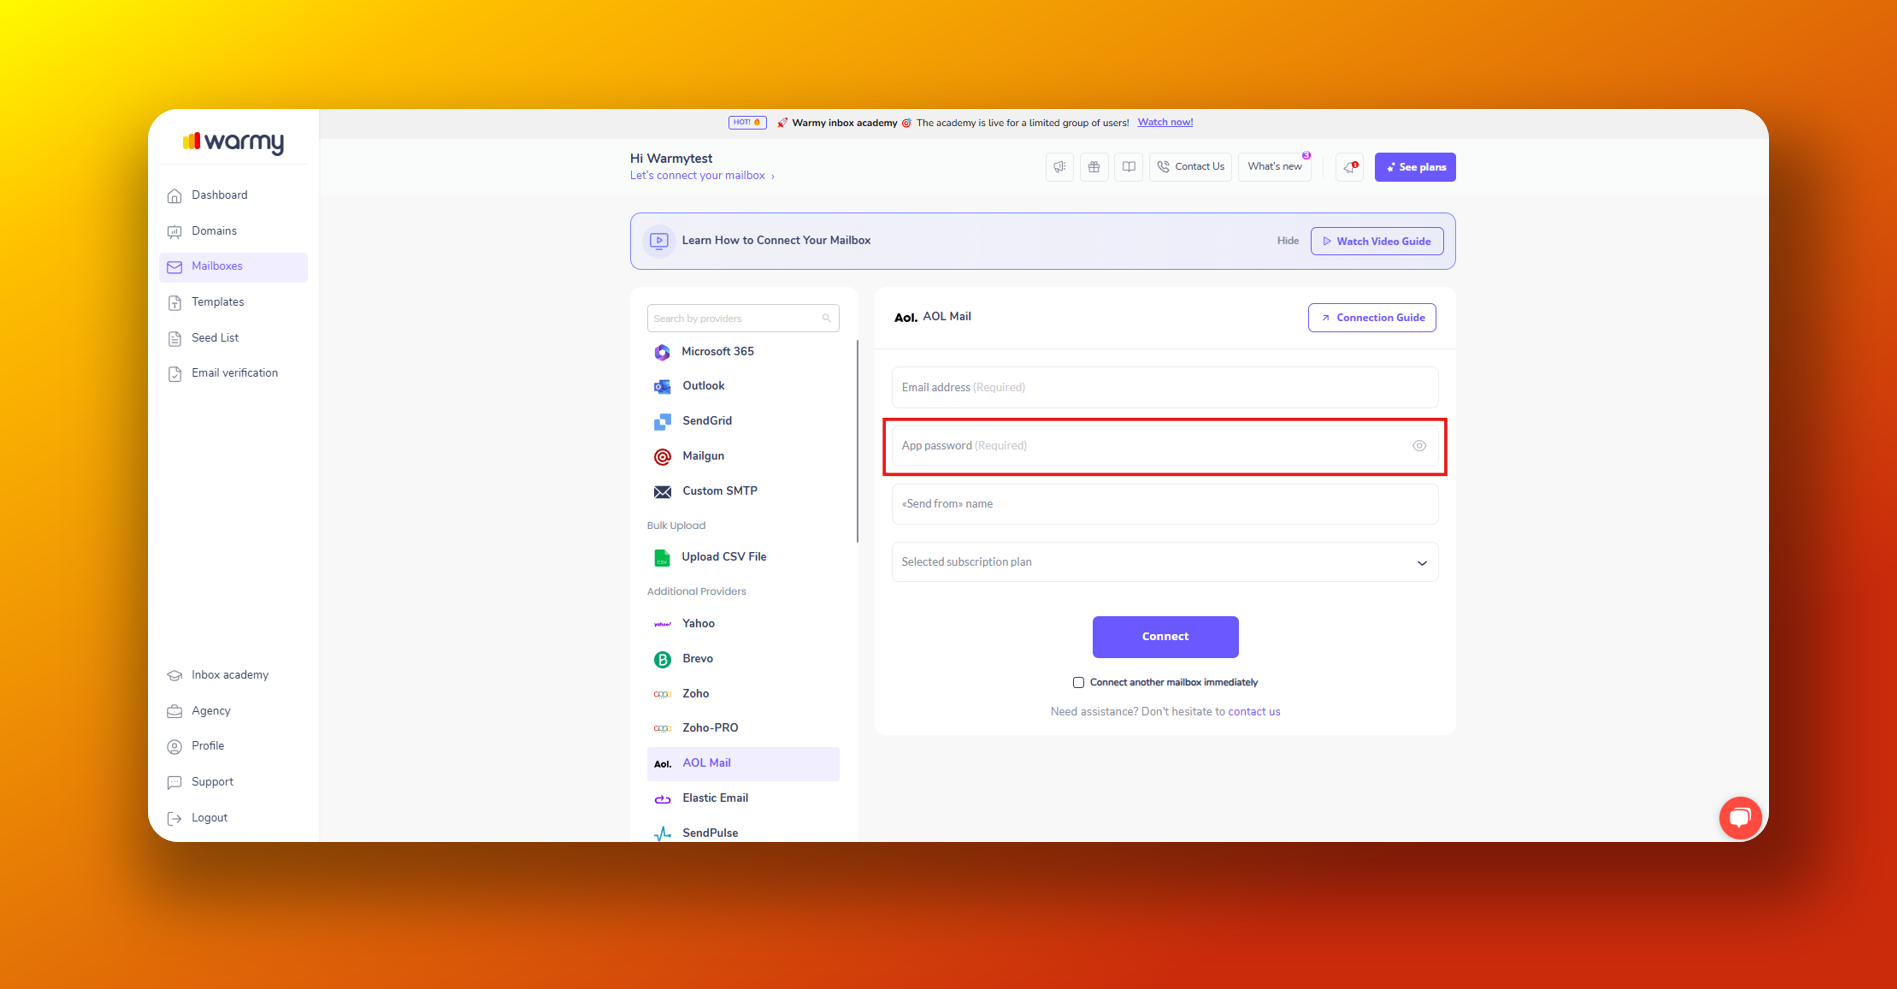Open the chat support bubble
Viewport: 1897px width, 989px height.
click(x=1740, y=818)
